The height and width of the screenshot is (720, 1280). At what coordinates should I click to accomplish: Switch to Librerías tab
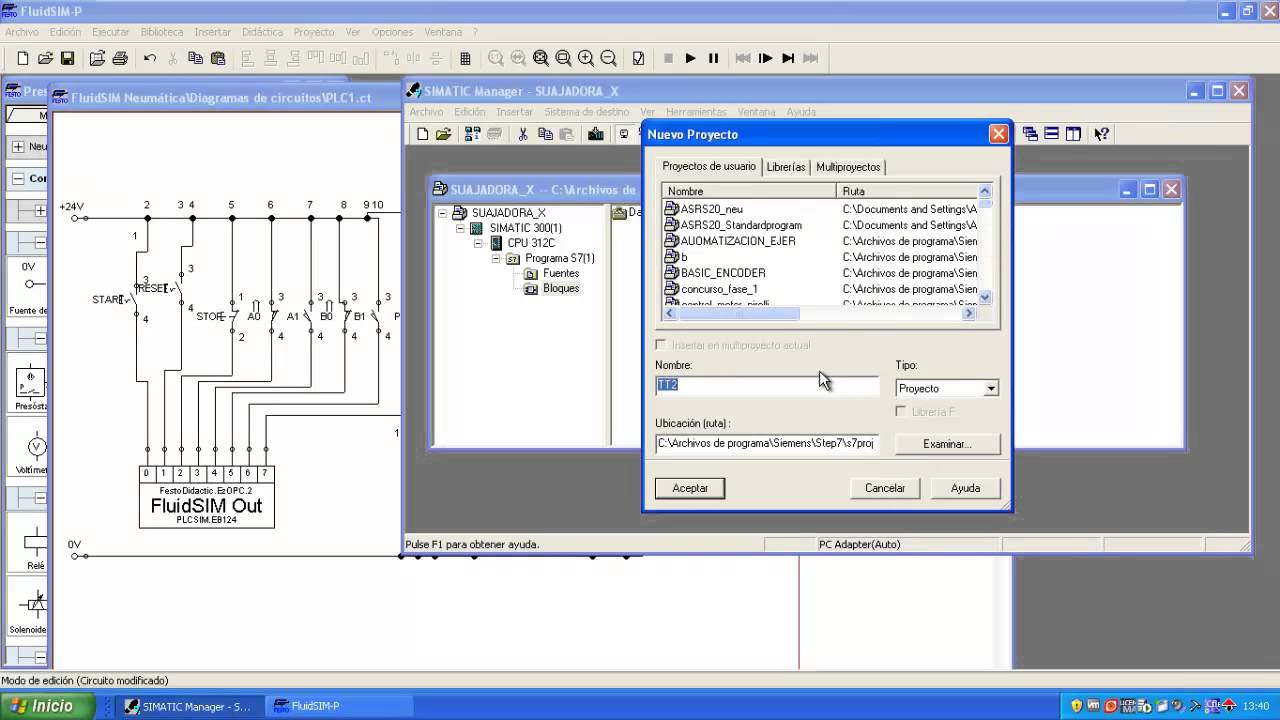(x=786, y=167)
